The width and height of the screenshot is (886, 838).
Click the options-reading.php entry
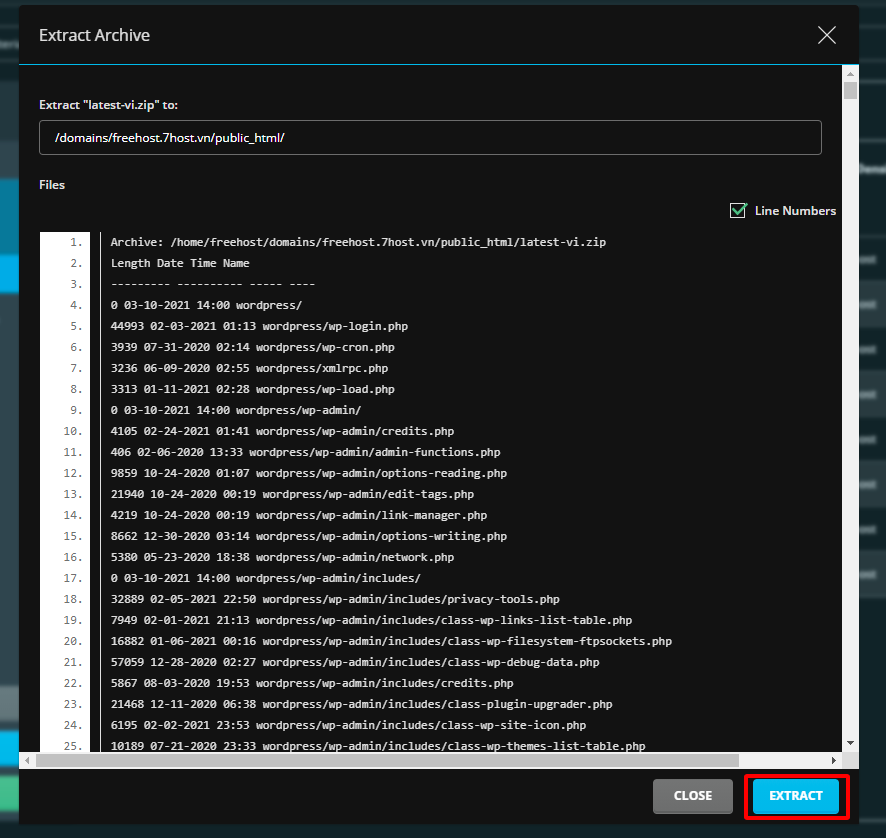[309, 473]
